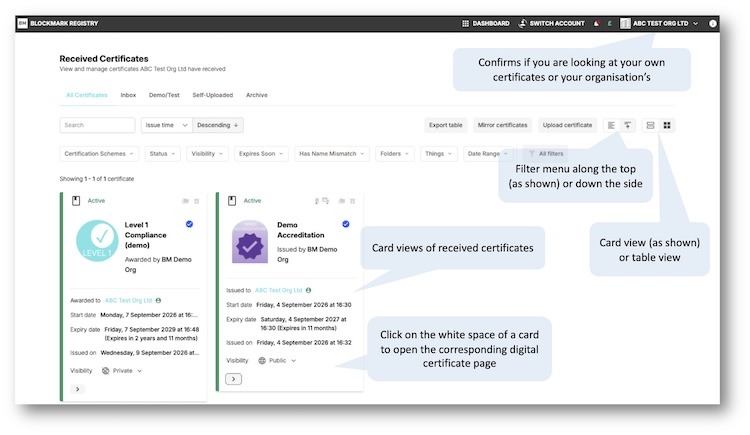Choose top filter menu layout icon
The width and height of the screenshot is (750, 435).
click(628, 125)
